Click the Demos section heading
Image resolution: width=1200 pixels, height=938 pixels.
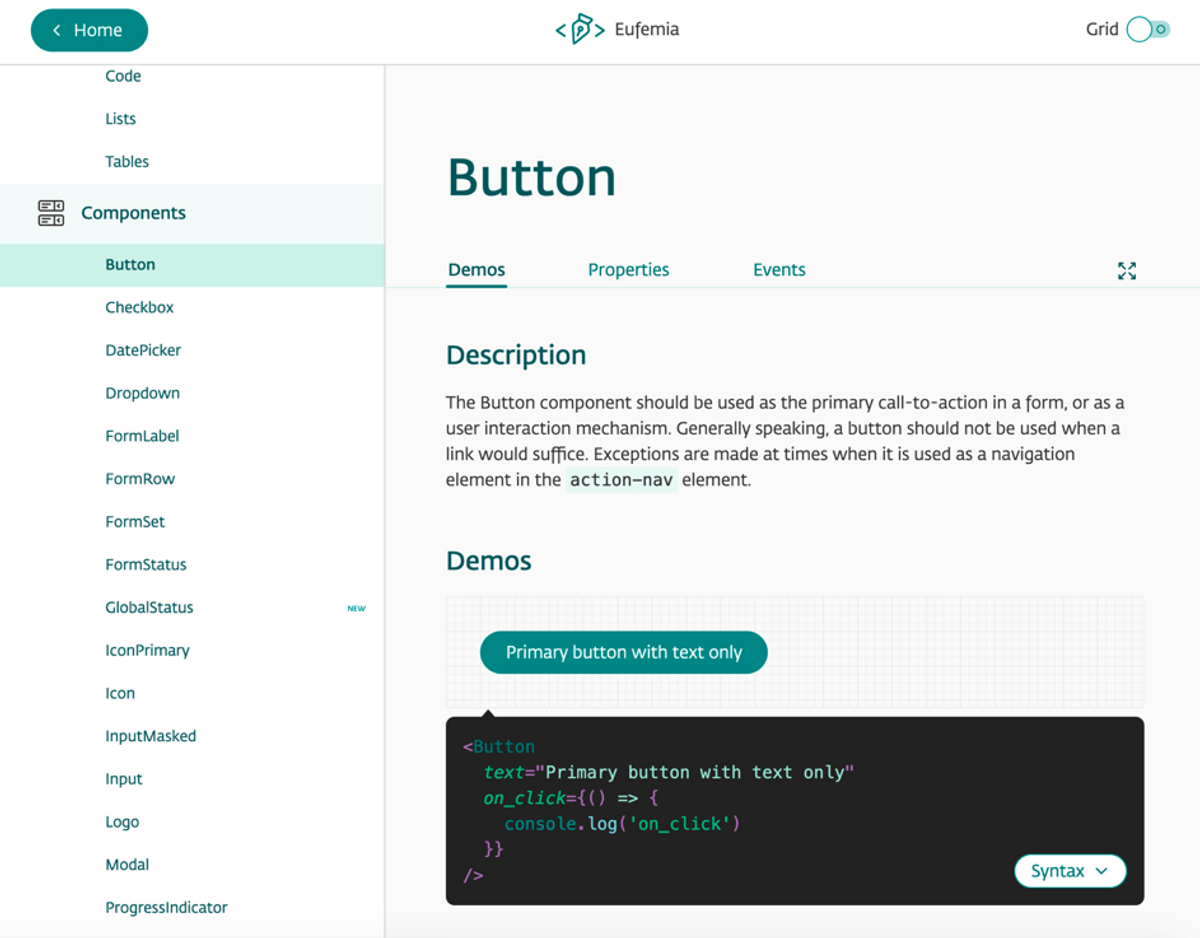coord(489,561)
